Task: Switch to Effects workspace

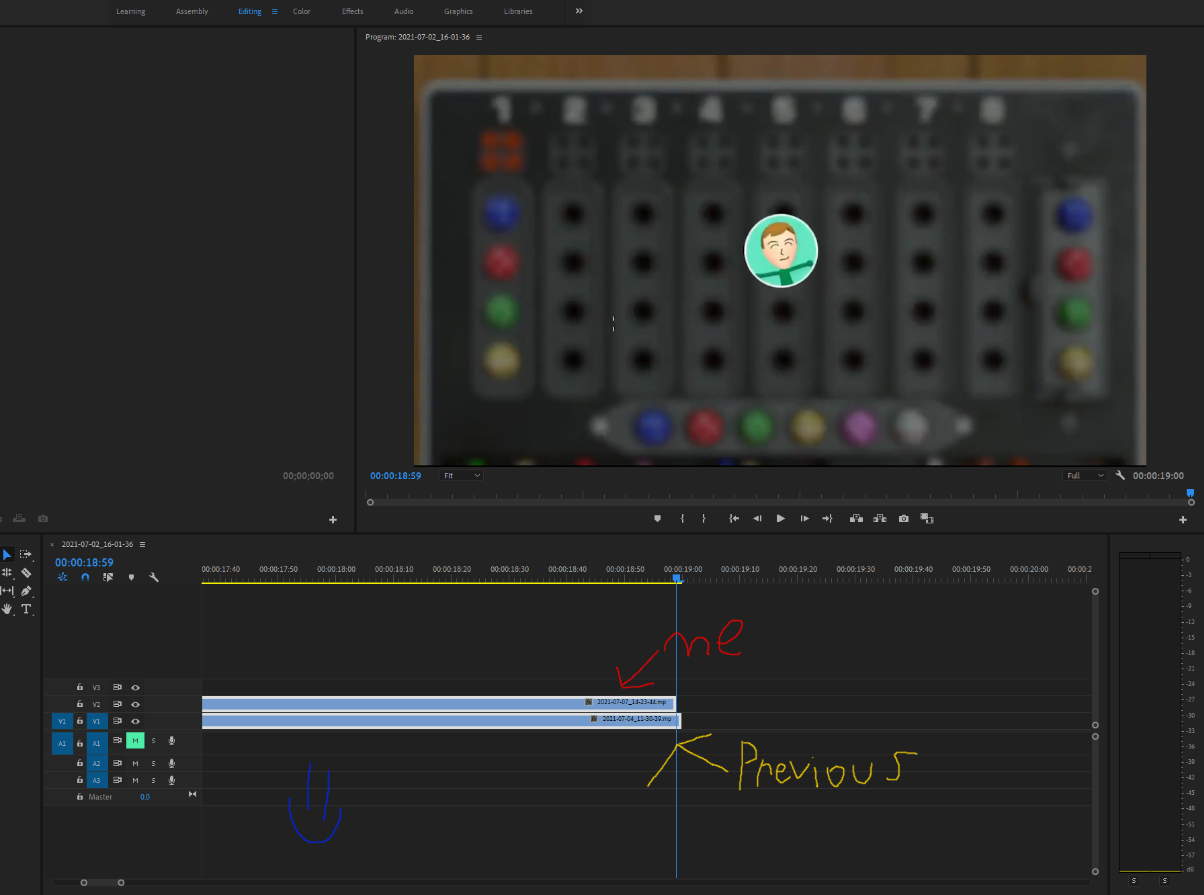Action: [x=352, y=11]
